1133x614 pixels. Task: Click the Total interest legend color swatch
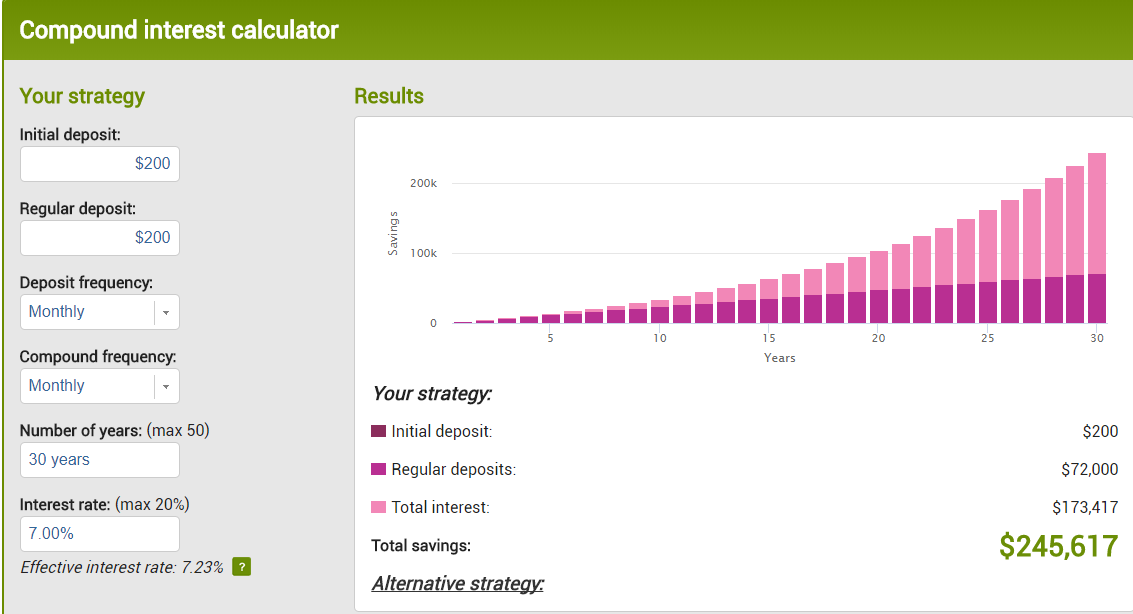pos(378,507)
